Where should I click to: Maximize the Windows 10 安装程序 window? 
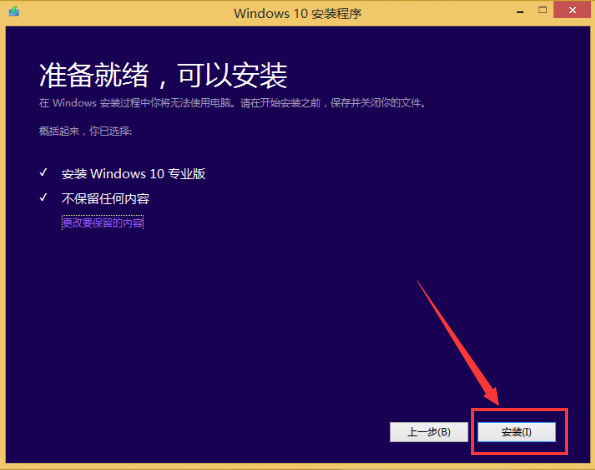coord(543,10)
